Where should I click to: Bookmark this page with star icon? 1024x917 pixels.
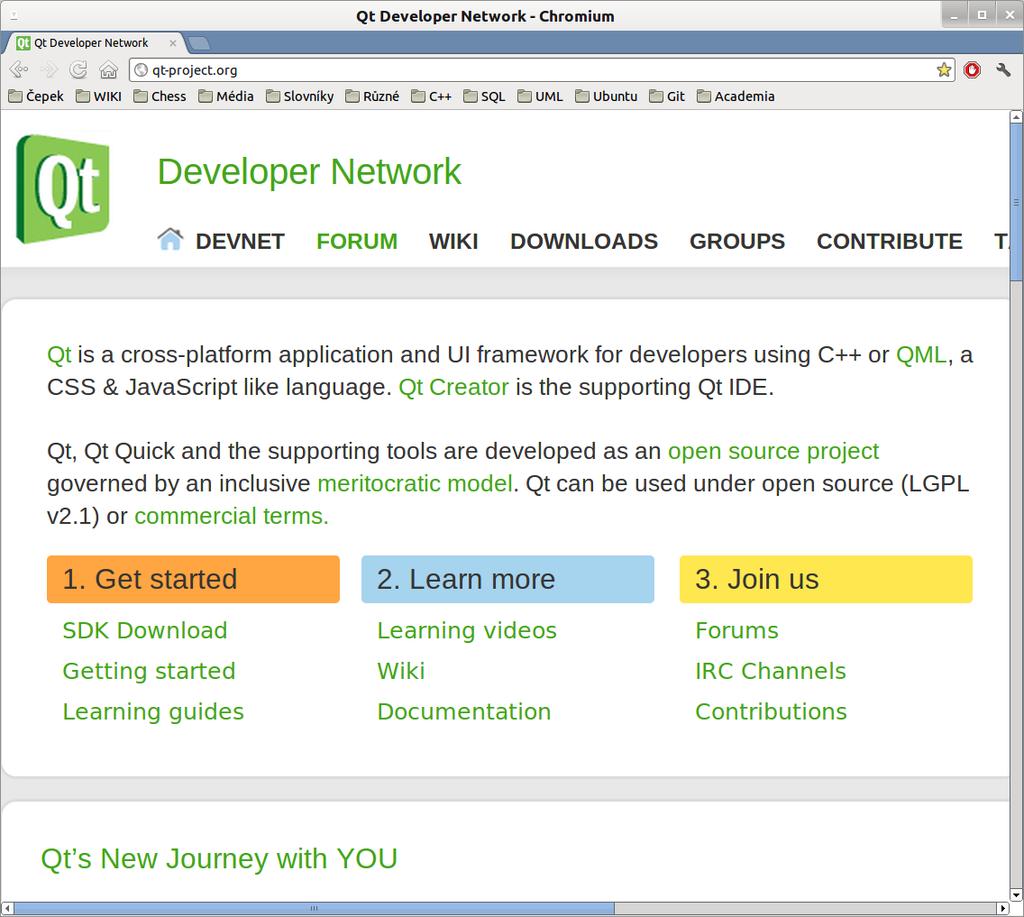944,69
